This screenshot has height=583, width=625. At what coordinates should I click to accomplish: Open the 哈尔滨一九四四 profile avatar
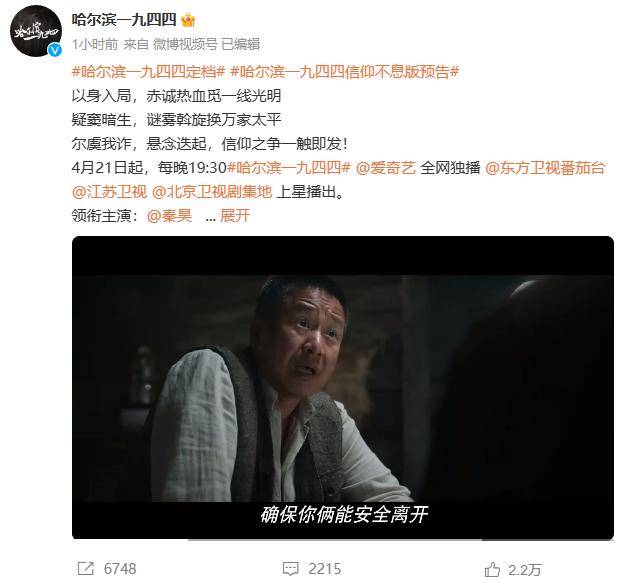click(36, 31)
